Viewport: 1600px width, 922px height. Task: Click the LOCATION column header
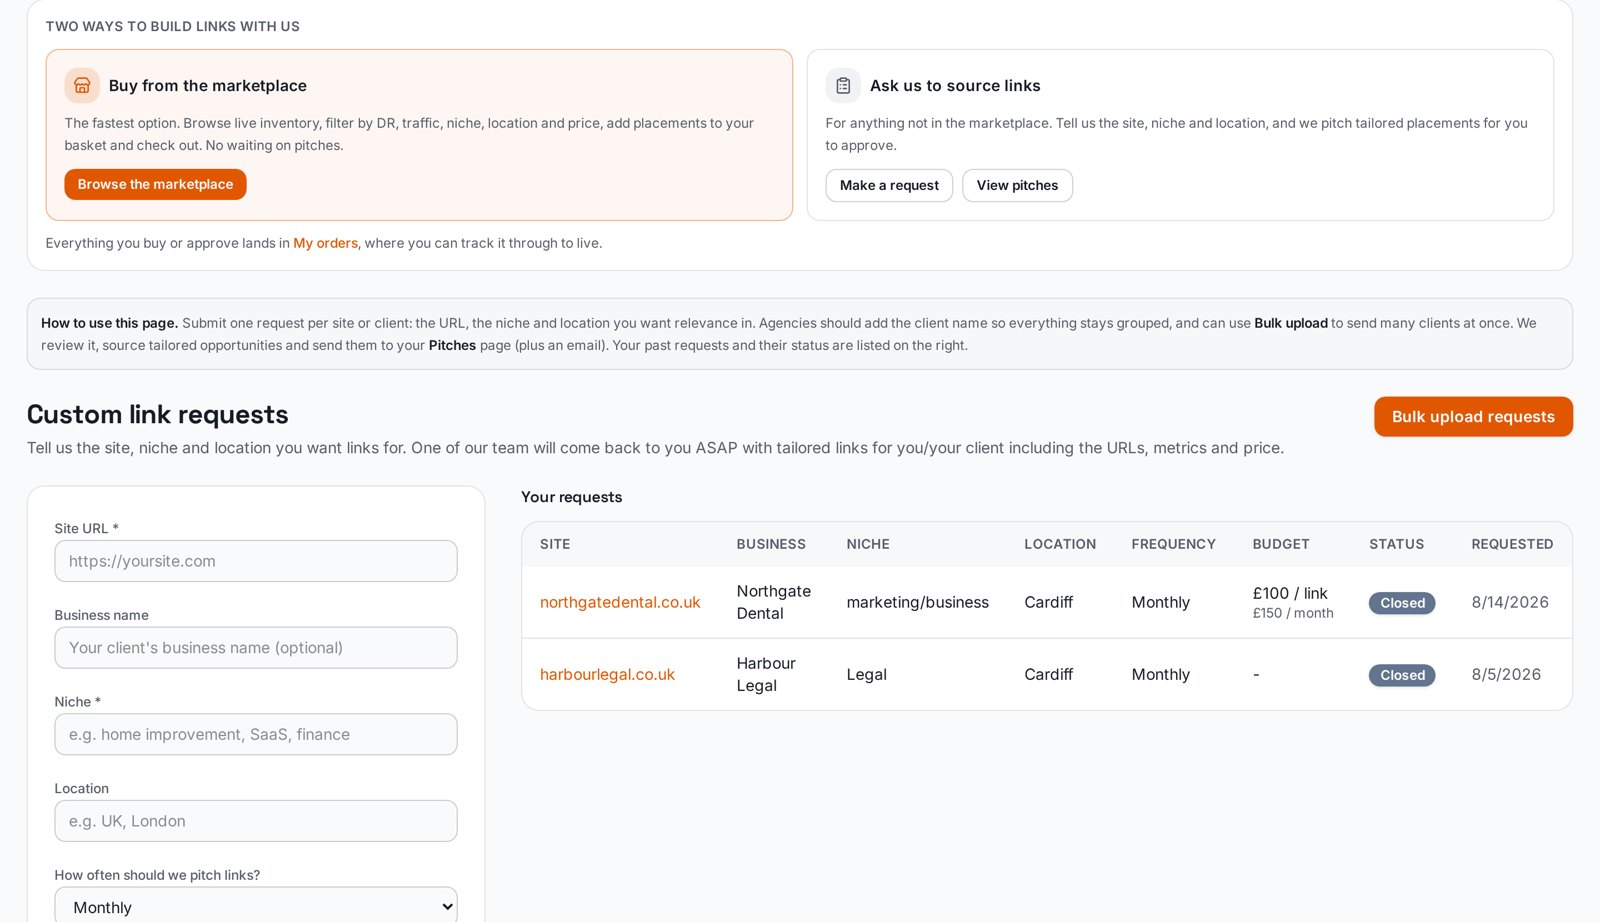[x=1060, y=544]
